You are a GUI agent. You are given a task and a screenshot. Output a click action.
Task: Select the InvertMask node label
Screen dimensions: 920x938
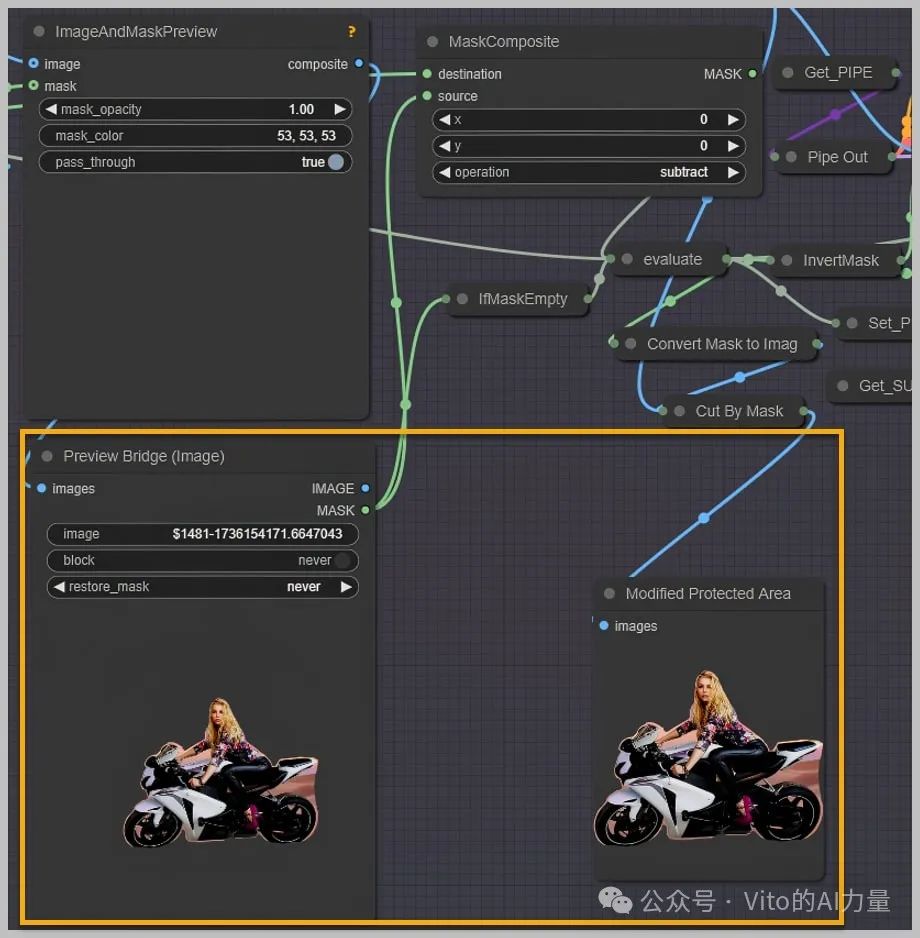click(x=840, y=260)
